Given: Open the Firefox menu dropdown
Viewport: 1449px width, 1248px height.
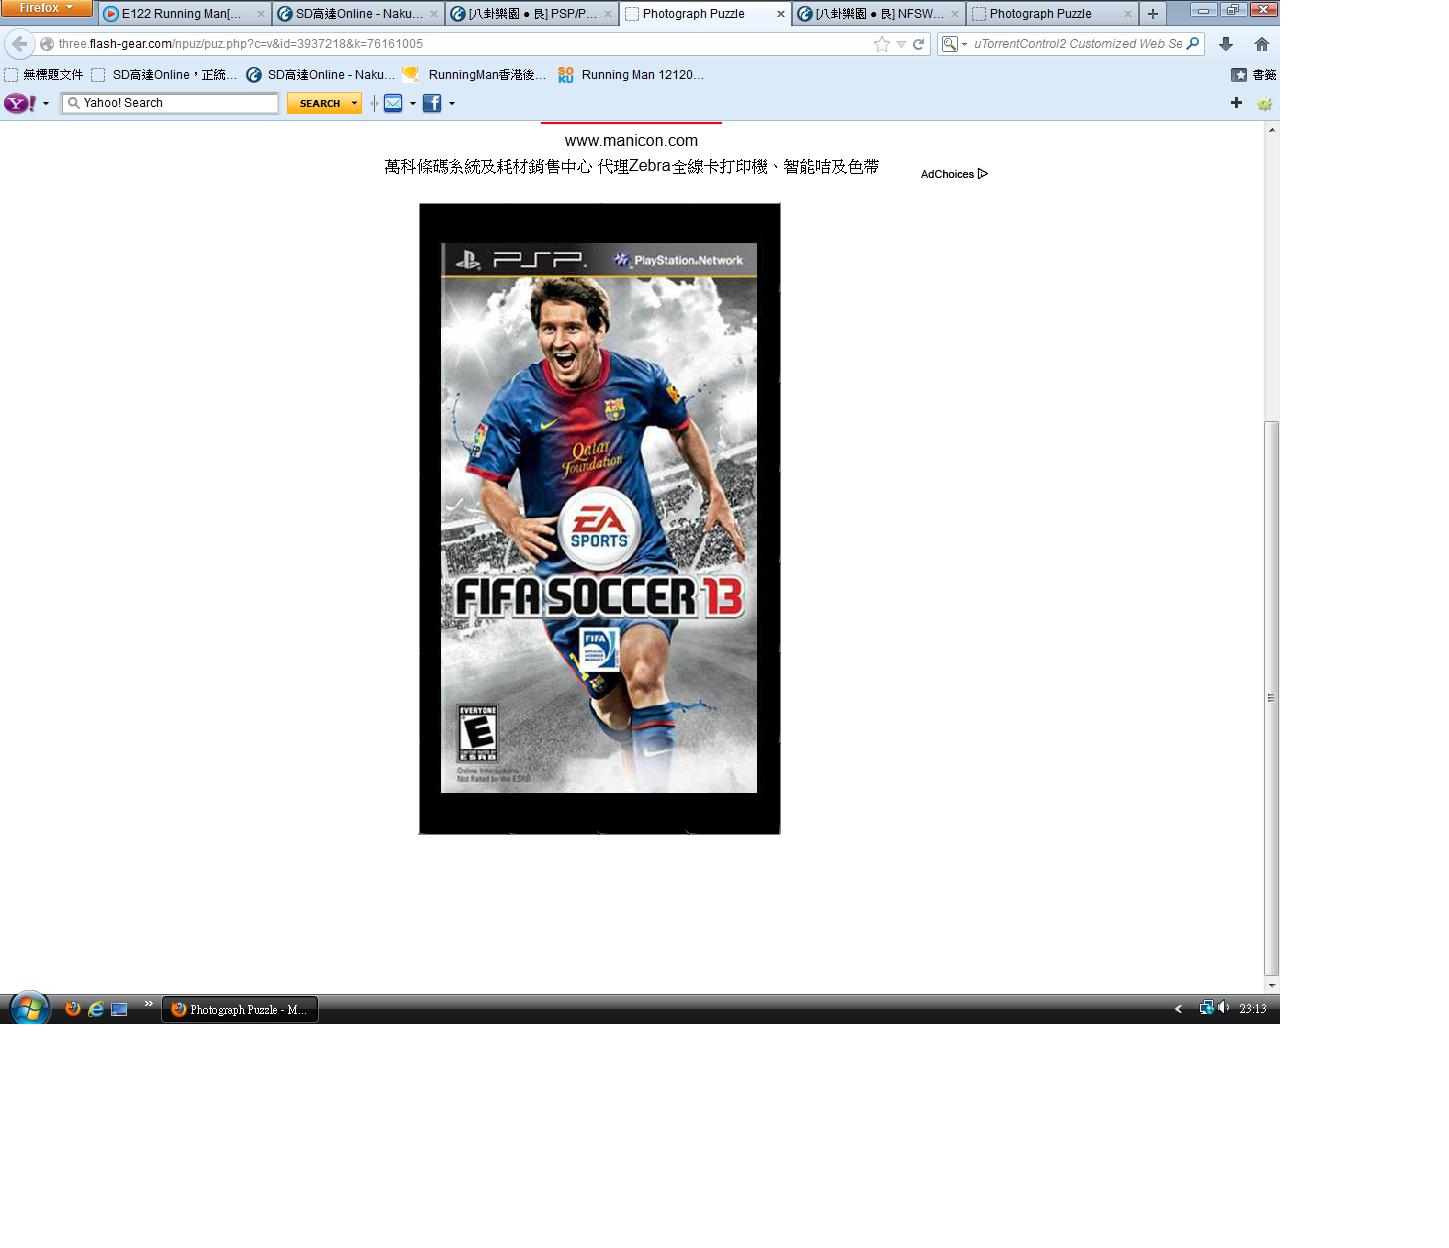Looking at the screenshot, I should pyautogui.click(x=46, y=8).
